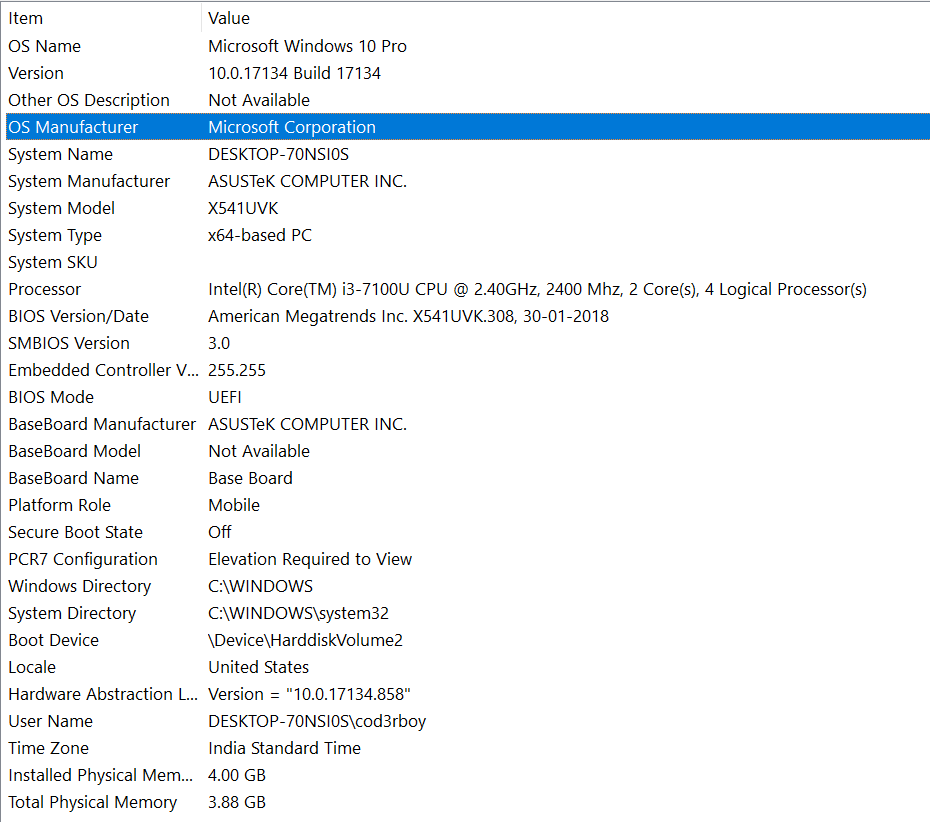The image size is (930, 822).
Task: Click the C:\WINDOWS value
Action: click(260, 586)
